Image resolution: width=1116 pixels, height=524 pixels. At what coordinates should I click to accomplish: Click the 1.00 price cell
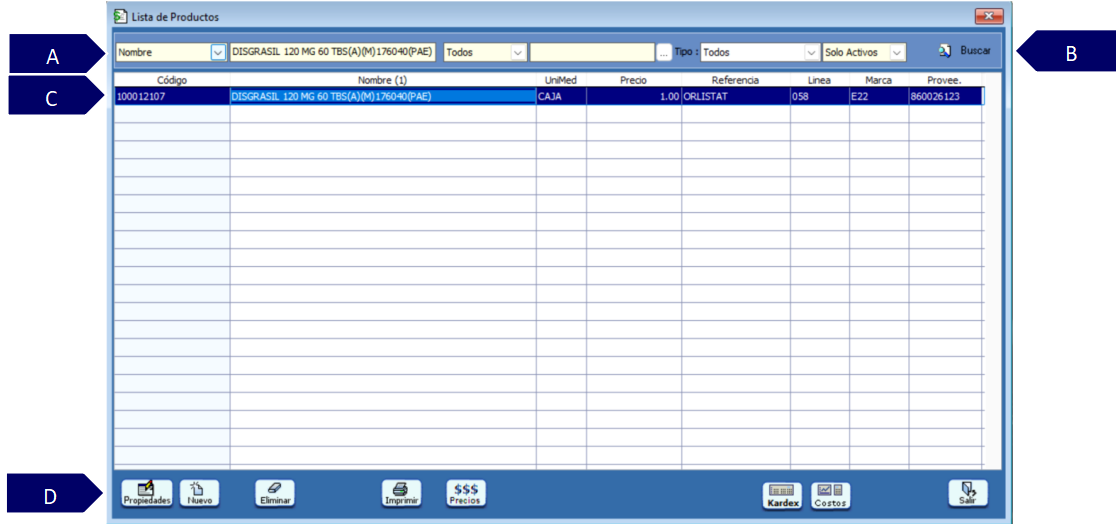[634, 97]
